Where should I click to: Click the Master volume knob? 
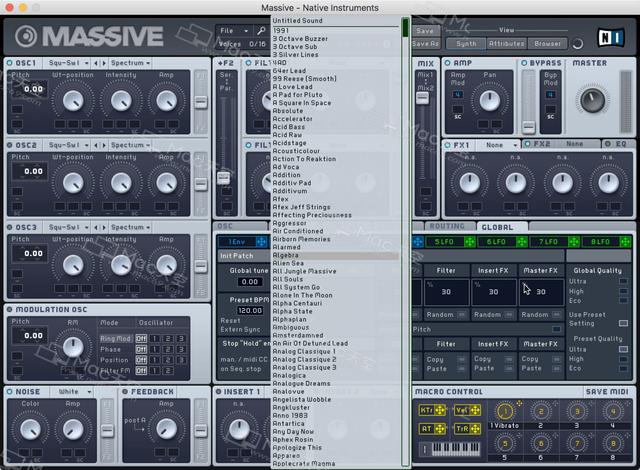[x=592, y=100]
